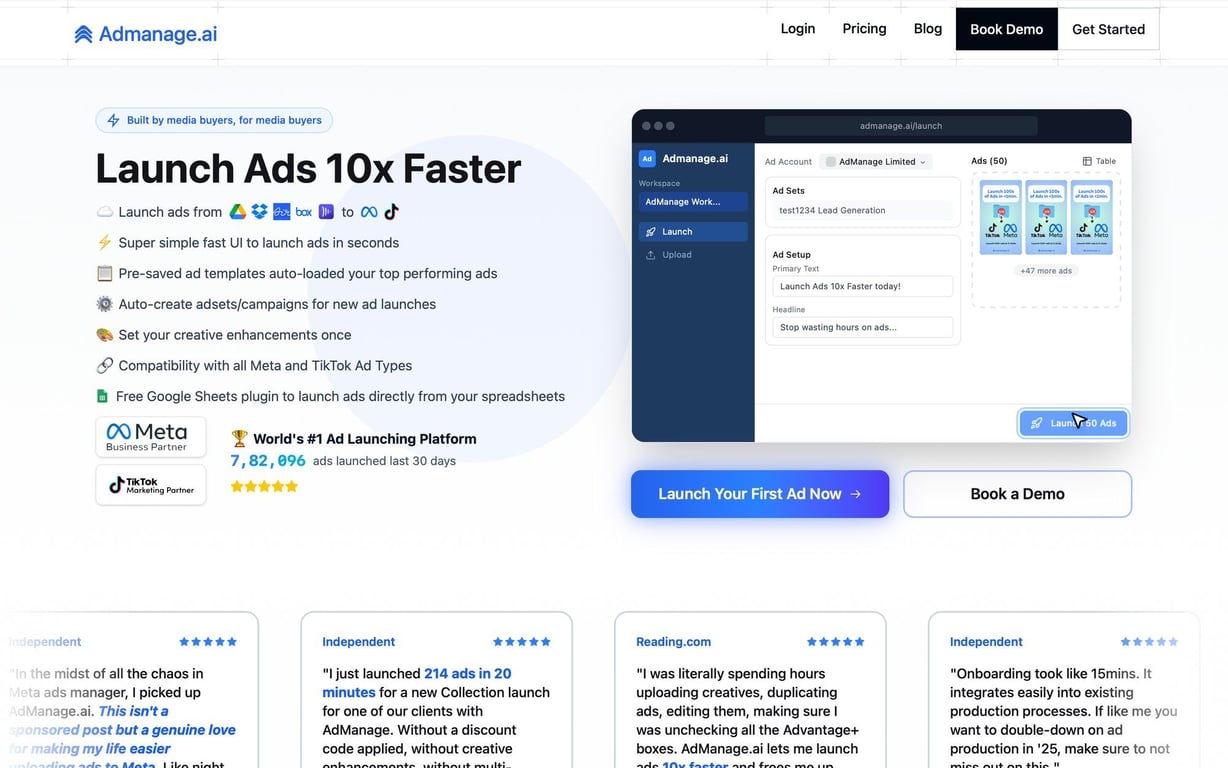The width and height of the screenshot is (1228, 768).
Task: Click the palette icon beside 'Set your creative enhancements'
Action: tap(104, 335)
